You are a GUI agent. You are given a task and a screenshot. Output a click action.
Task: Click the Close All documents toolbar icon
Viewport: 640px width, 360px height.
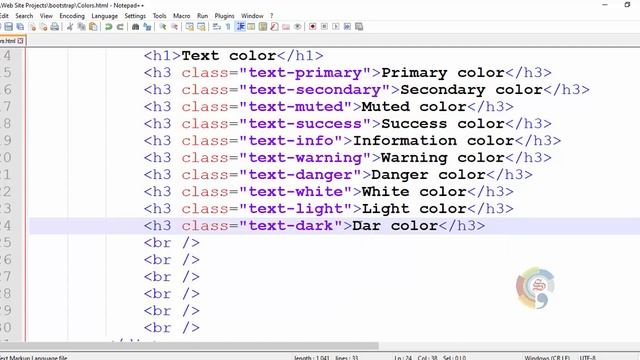(43, 27)
